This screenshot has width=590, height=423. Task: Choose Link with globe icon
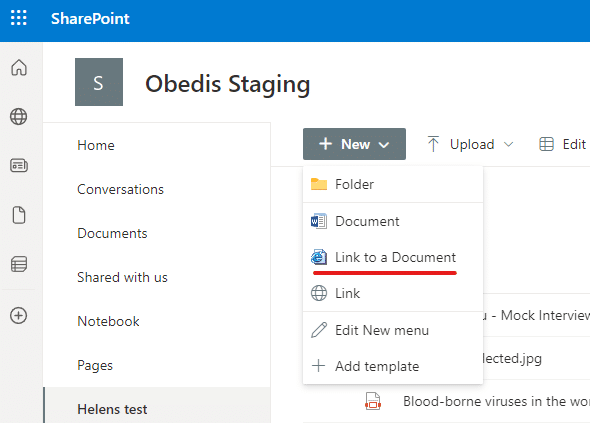(393, 294)
